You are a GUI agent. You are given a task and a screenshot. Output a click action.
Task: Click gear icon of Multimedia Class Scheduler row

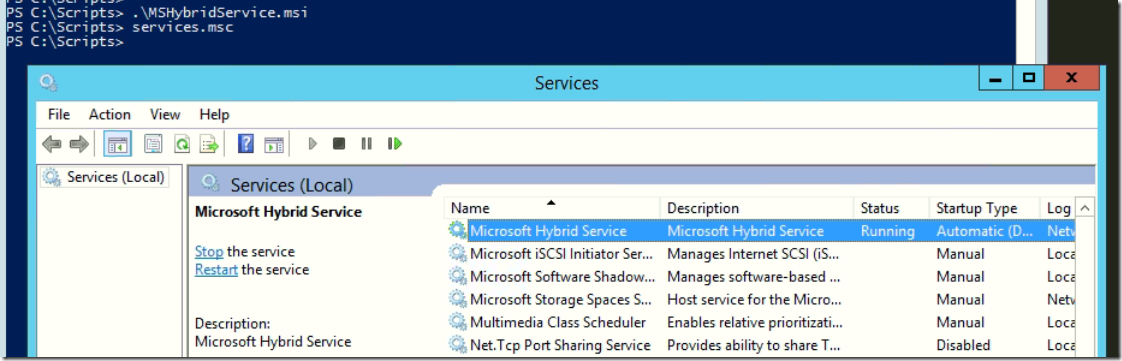pyautogui.click(x=457, y=322)
